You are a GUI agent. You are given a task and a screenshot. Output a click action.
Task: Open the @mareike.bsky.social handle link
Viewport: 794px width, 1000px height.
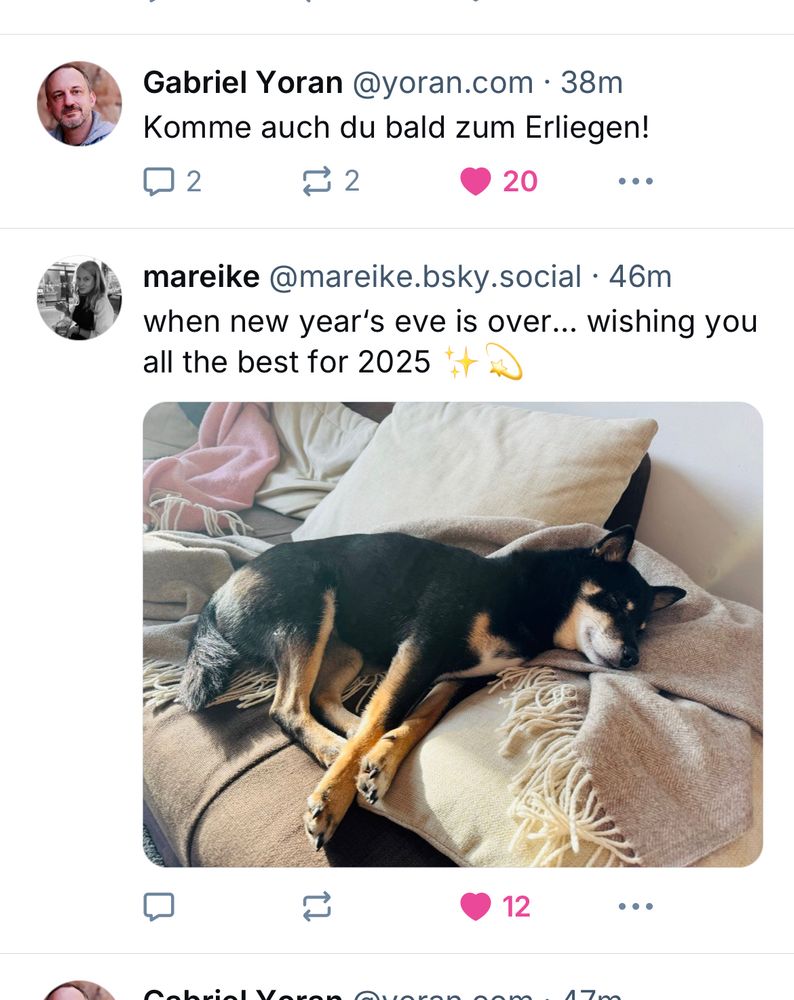(x=425, y=277)
